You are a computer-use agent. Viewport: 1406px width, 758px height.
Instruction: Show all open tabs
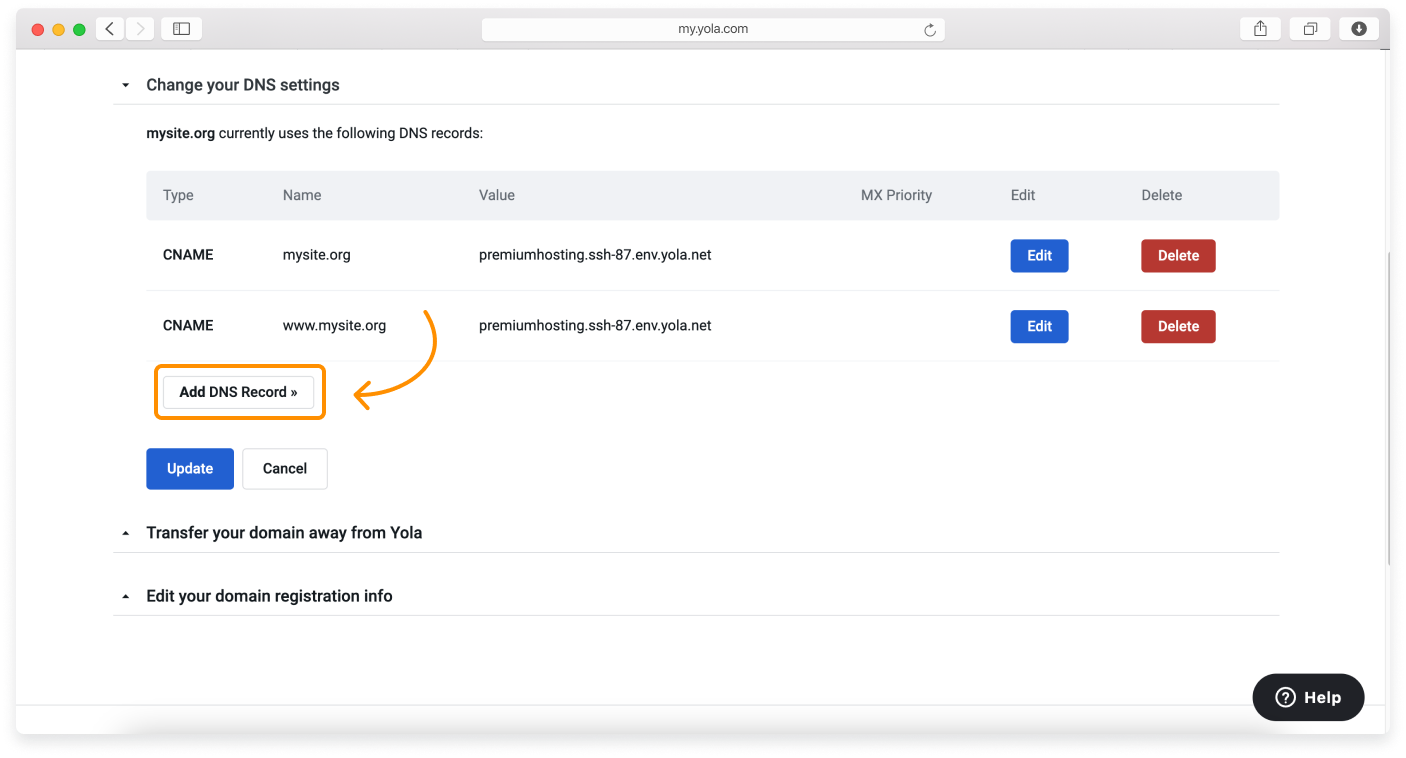1310,28
